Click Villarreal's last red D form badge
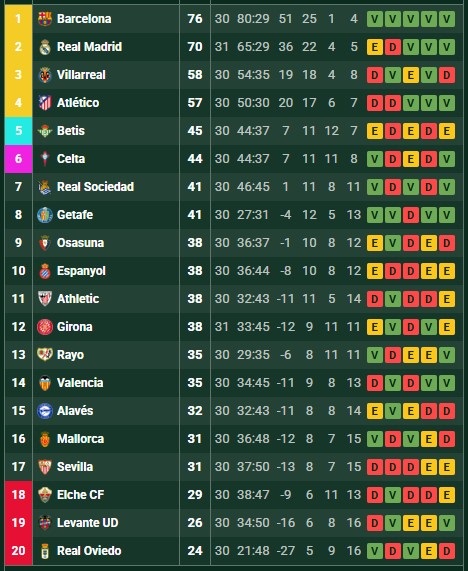This screenshot has height=571, width=468. 447,75
